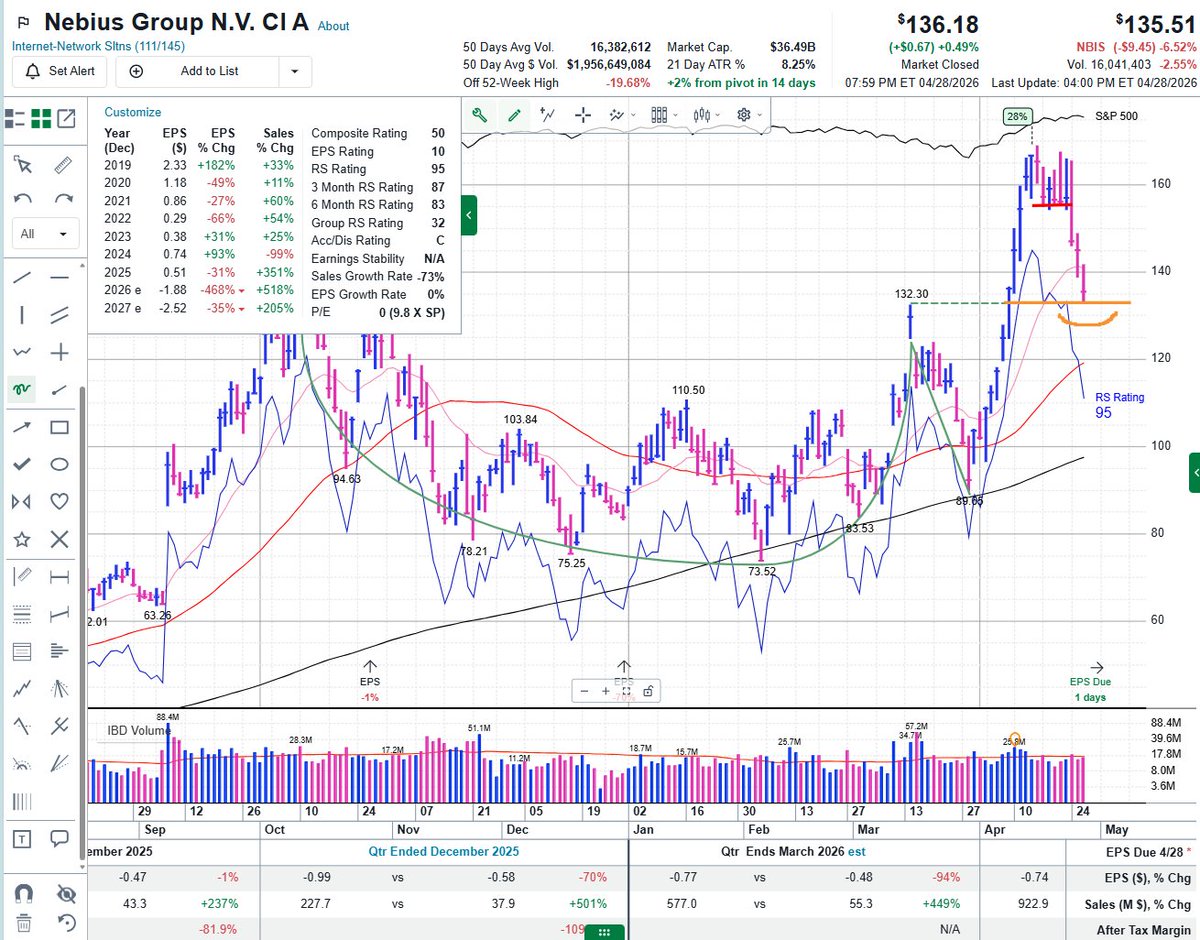1200x940 pixels.
Task: Select the freehand squiggle drawing tool
Action: [22, 389]
